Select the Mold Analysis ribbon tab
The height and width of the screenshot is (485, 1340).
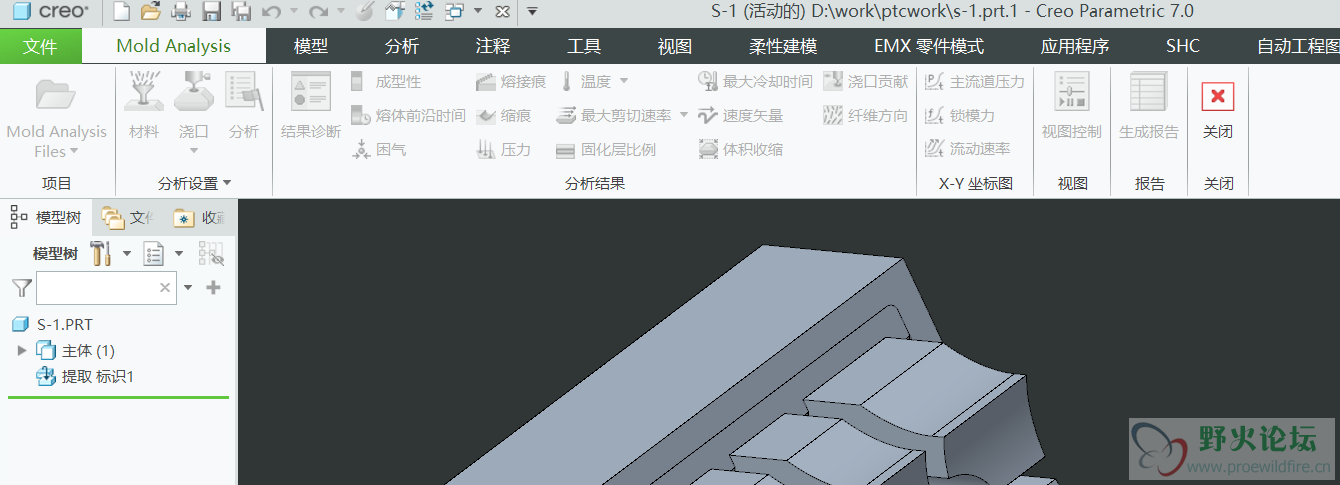point(174,46)
